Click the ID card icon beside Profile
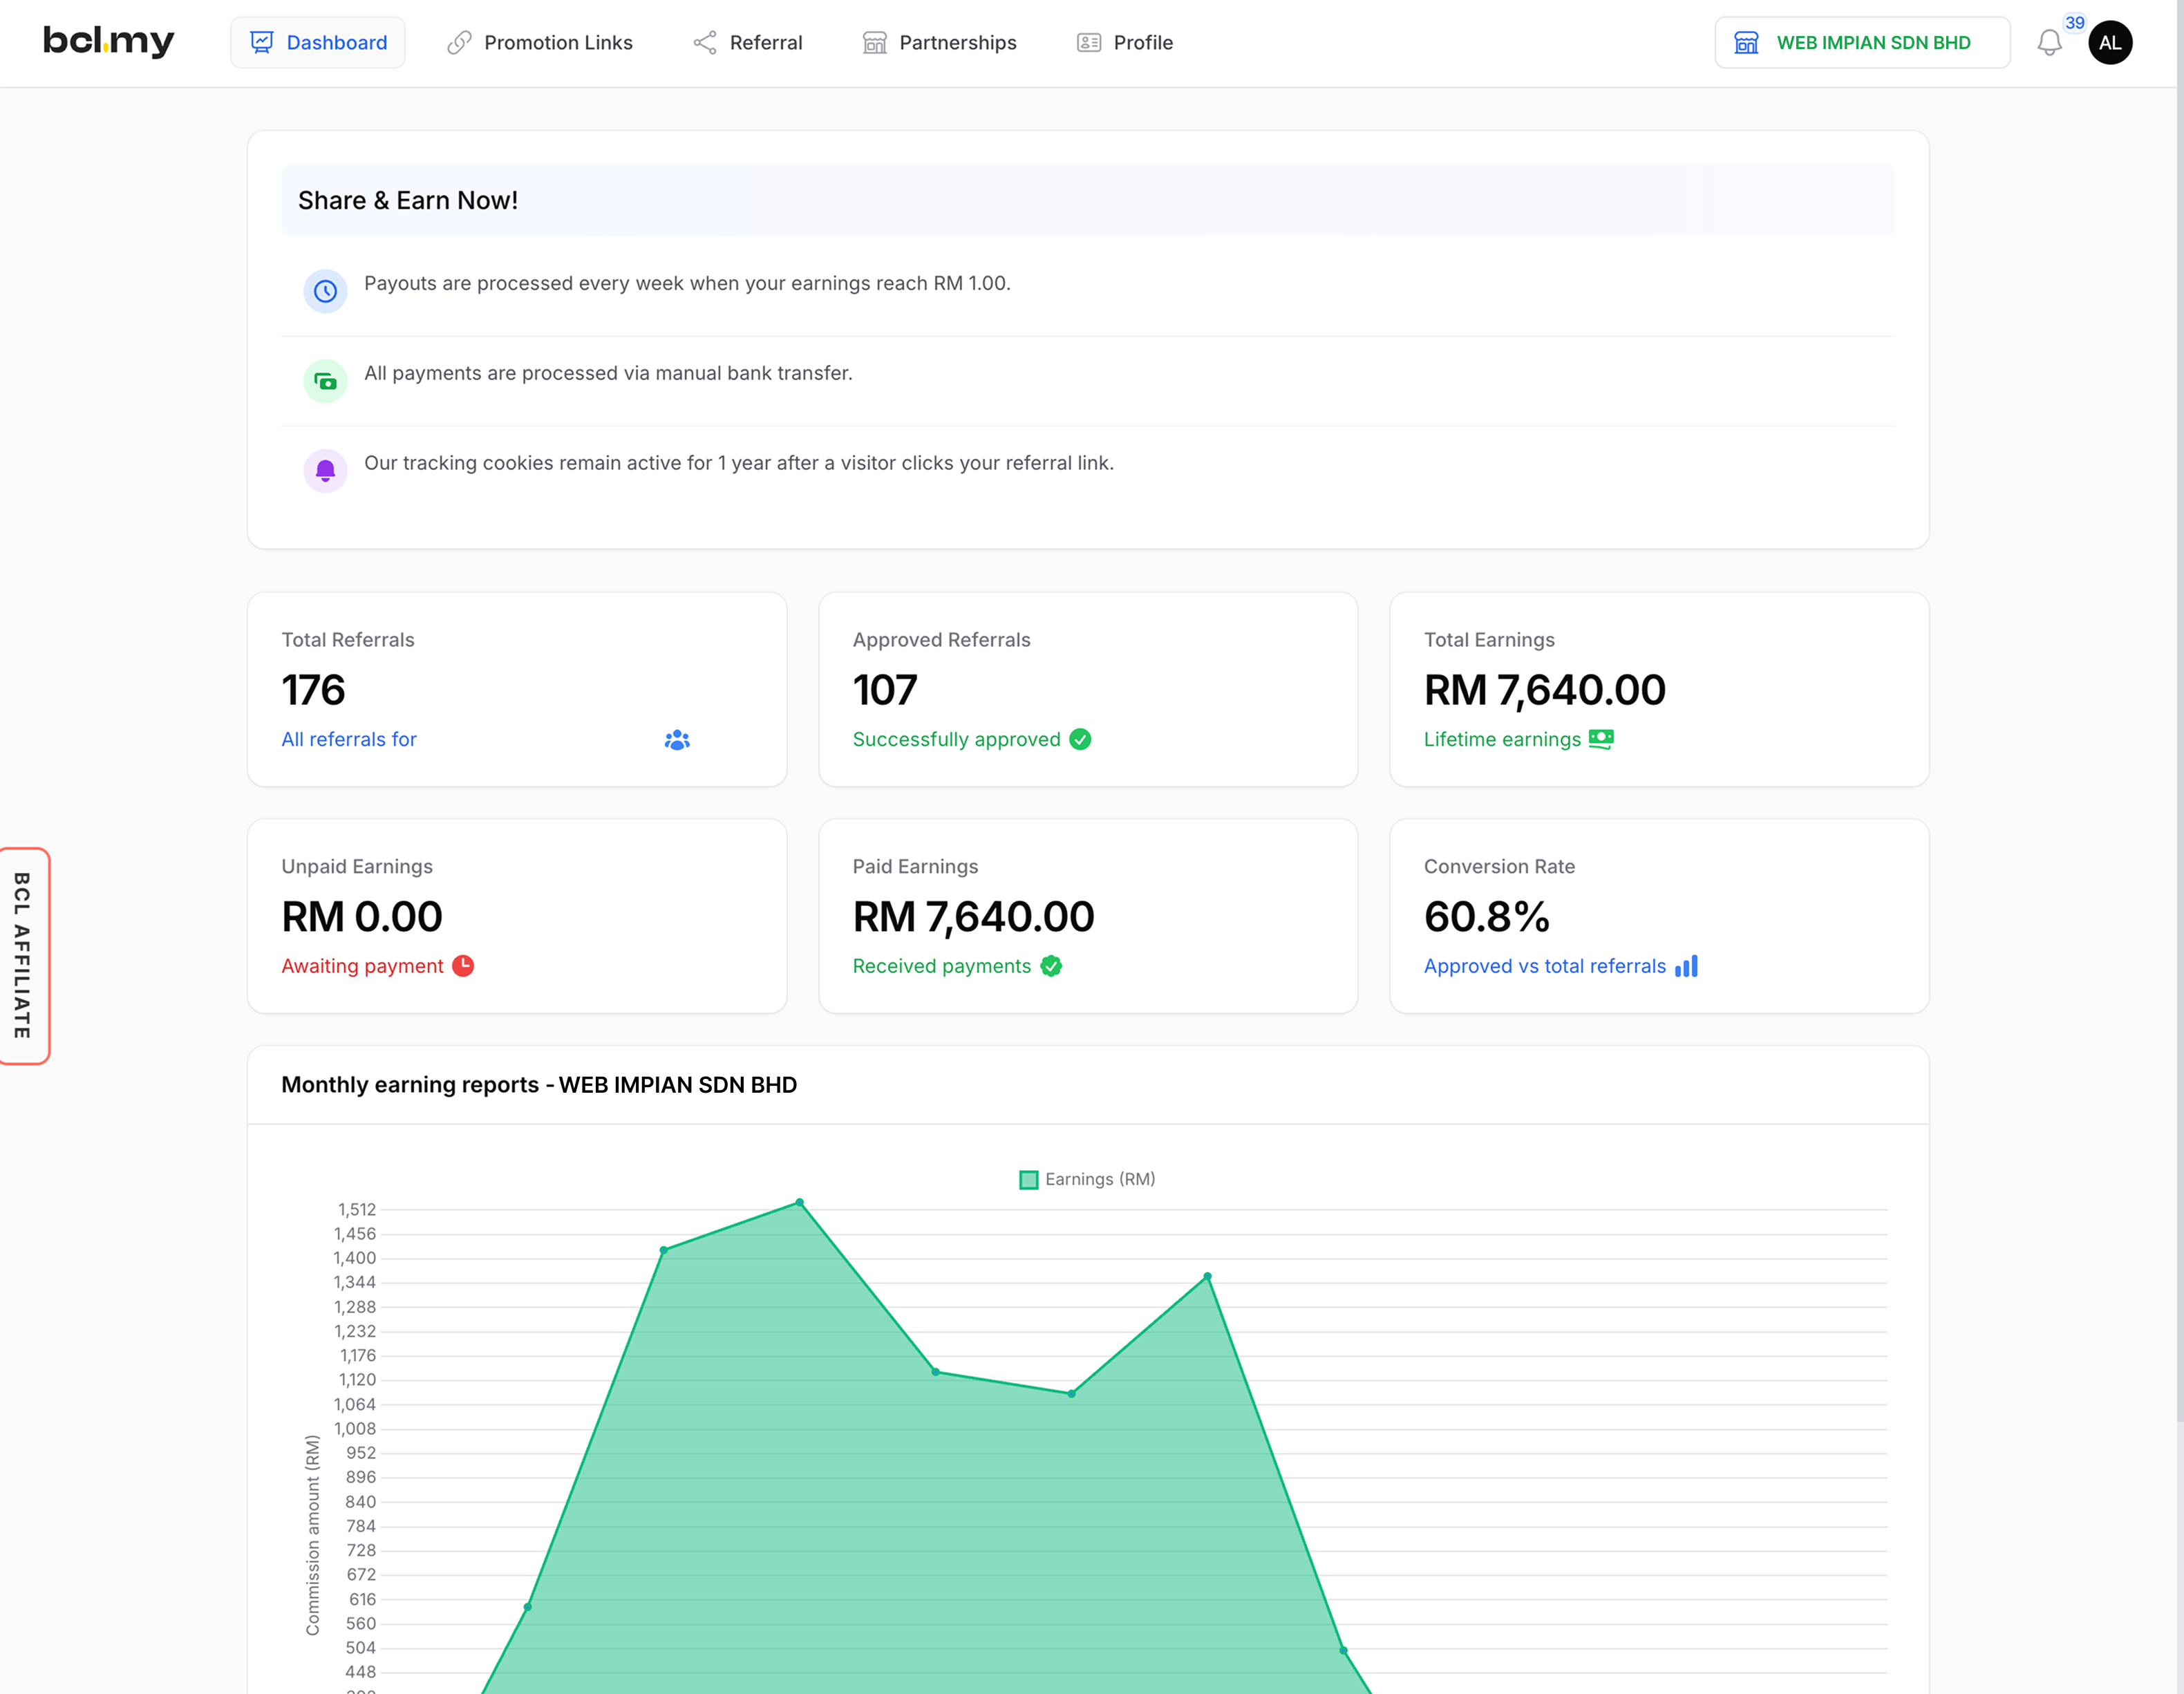 click(x=1089, y=42)
